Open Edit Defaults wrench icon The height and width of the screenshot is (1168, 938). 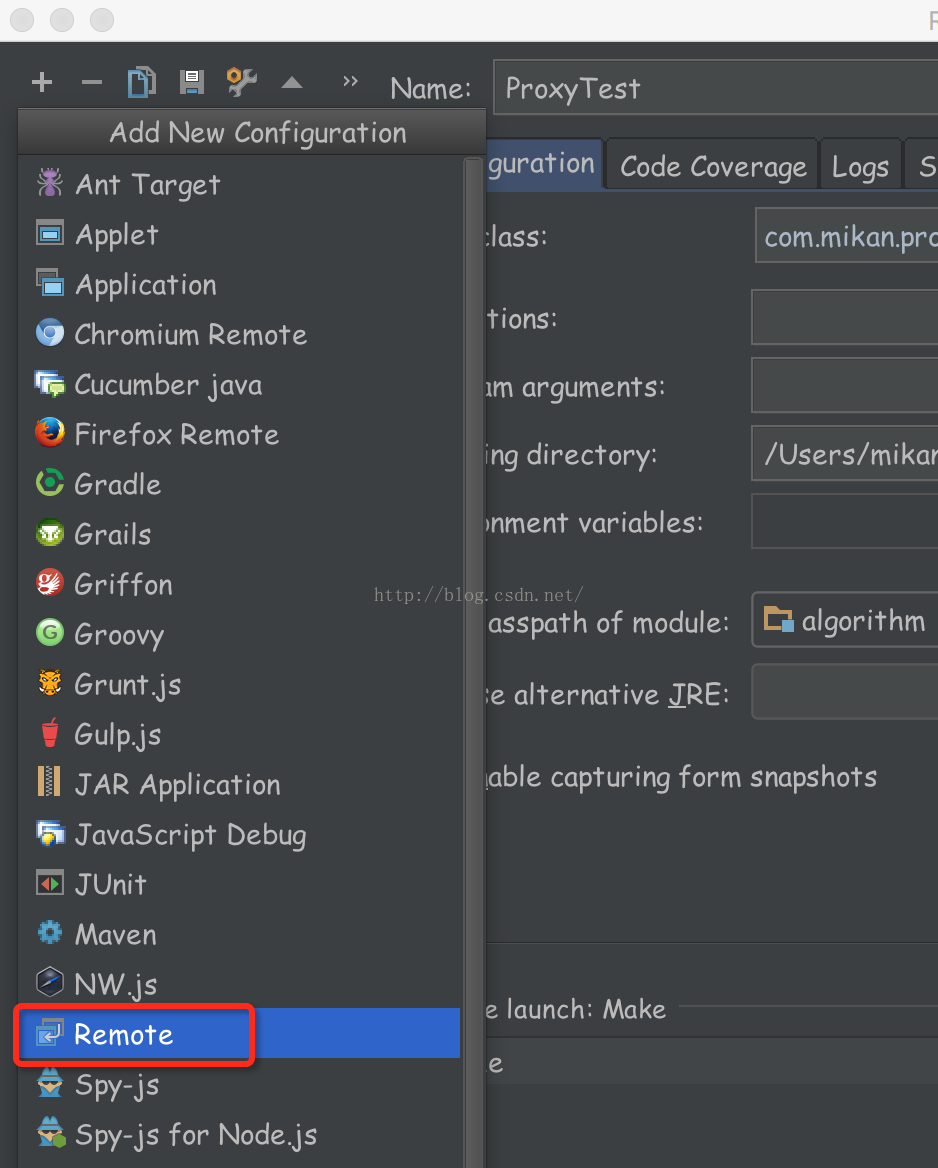coord(241,82)
